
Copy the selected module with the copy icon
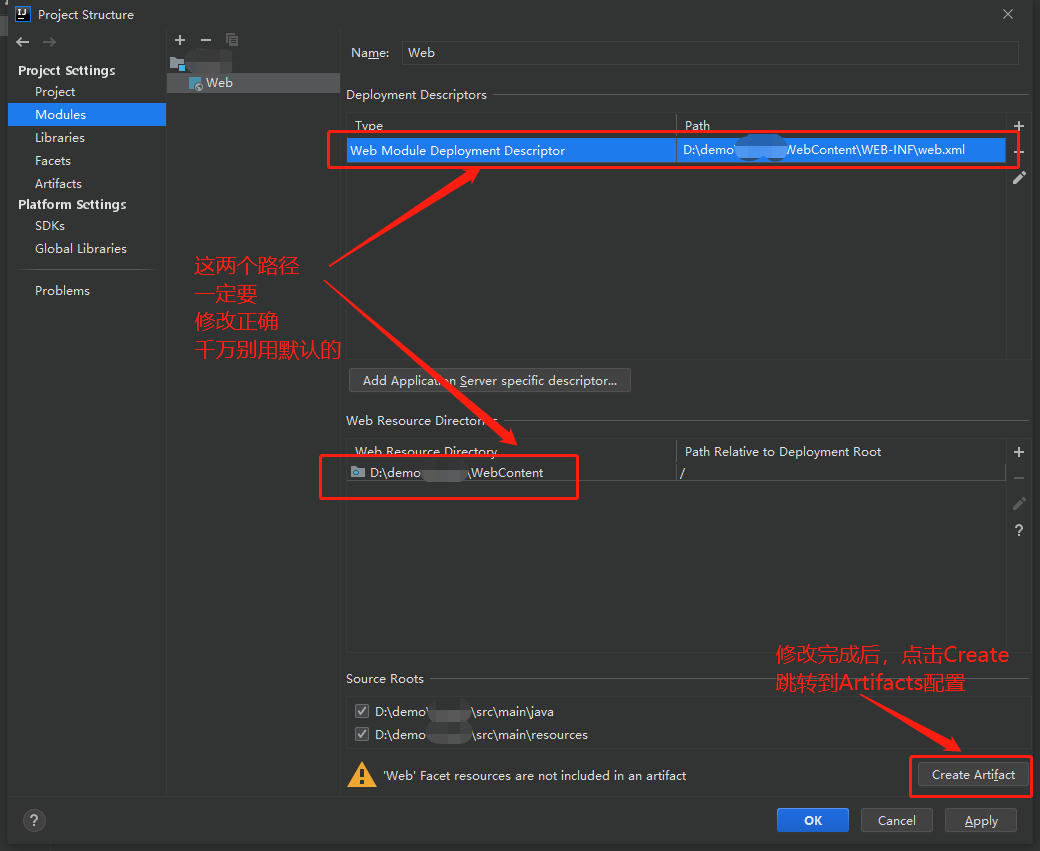click(x=231, y=40)
